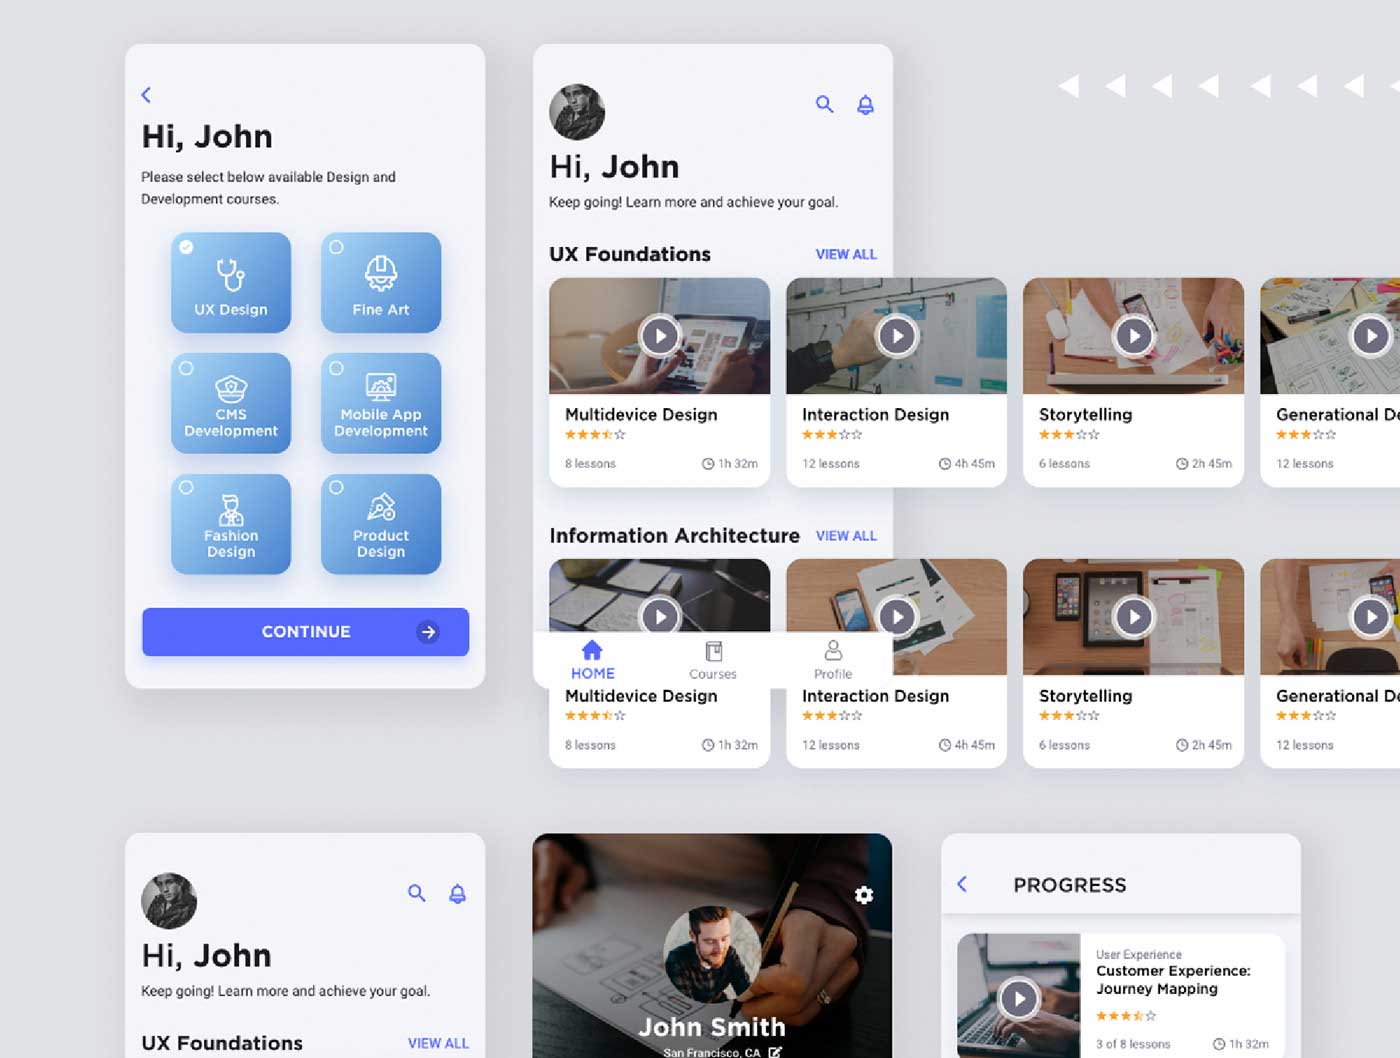Switch to the Profile tab
The width and height of the screenshot is (1400, 1058).
(x=833, y=660)
